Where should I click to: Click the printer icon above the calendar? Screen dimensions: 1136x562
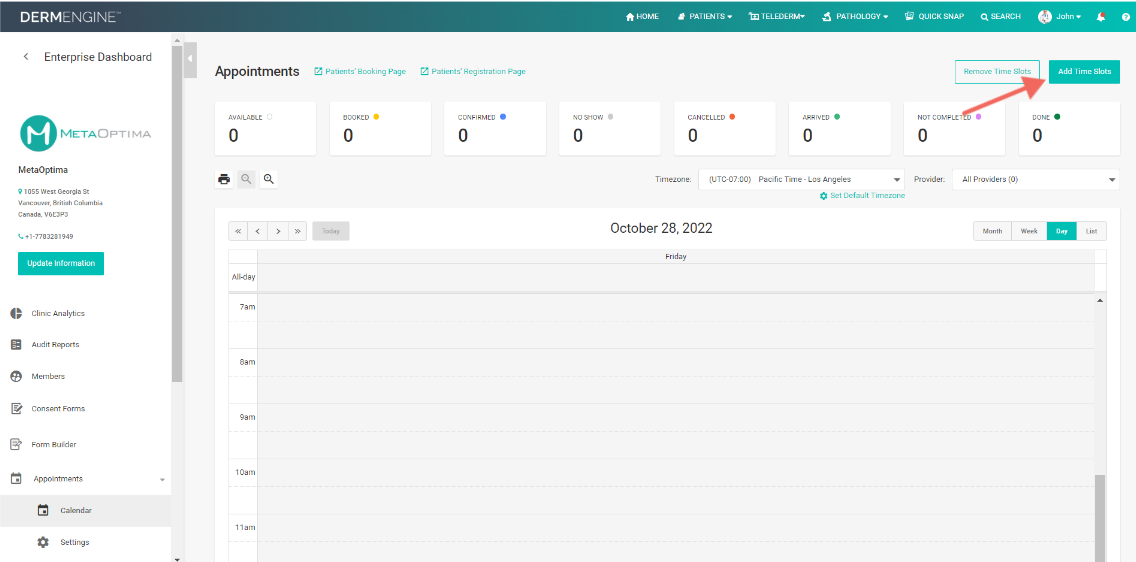click(x=224, y=179)
